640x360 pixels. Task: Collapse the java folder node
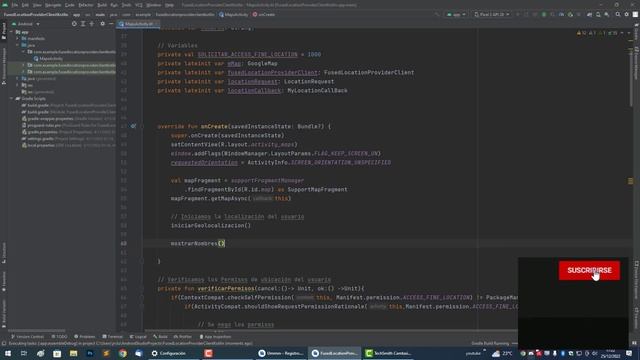[18, 45]
